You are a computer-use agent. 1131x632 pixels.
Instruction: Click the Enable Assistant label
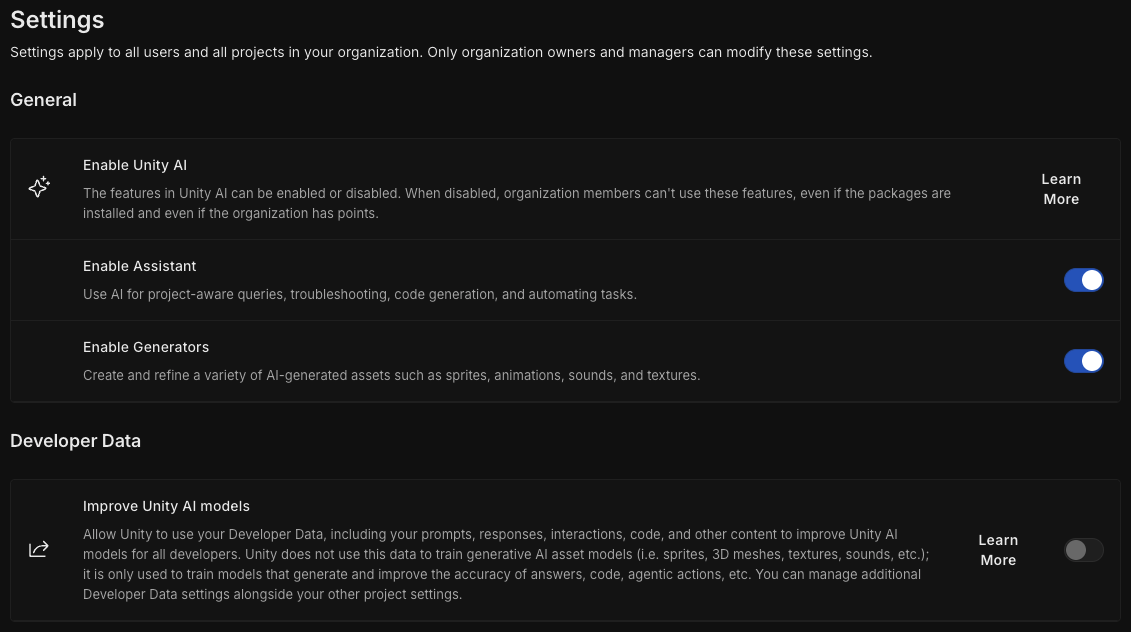tap(139, 266)
